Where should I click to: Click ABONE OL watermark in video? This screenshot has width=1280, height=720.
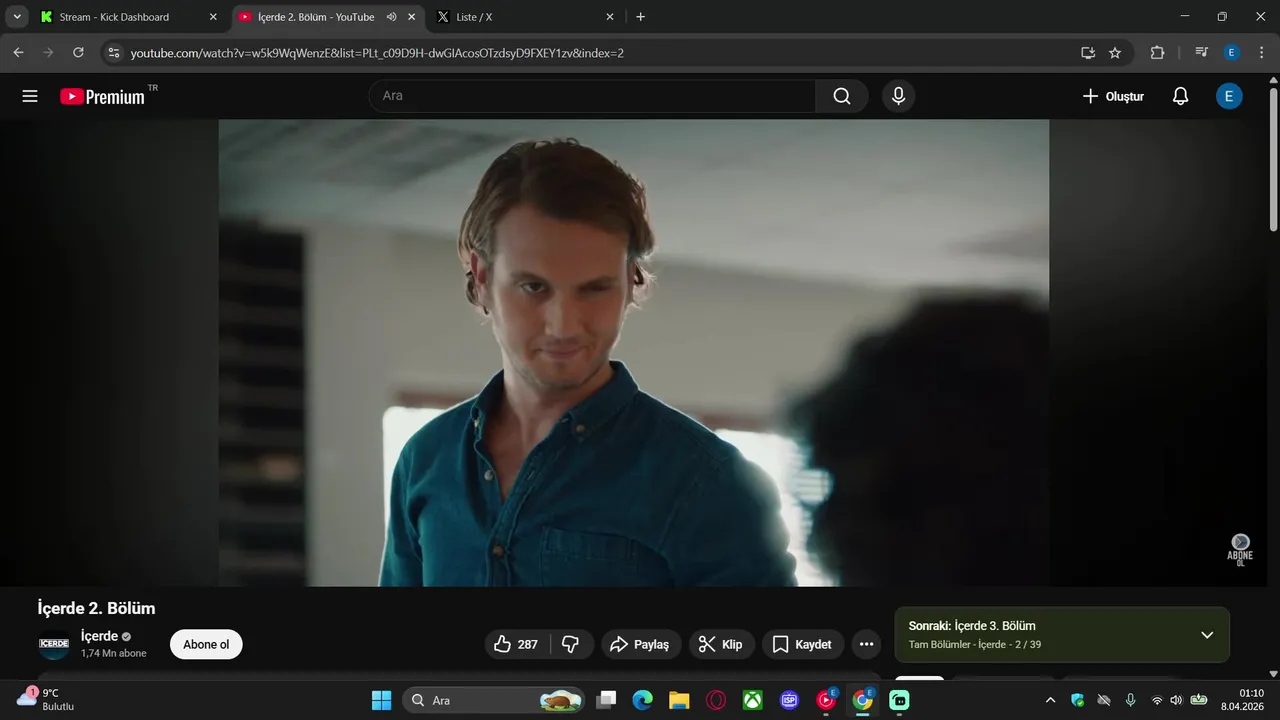pos(1240,550)
